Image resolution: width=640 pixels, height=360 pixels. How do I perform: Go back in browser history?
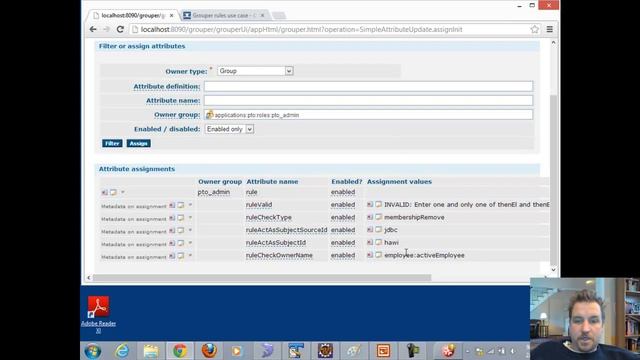coord(93,29)
